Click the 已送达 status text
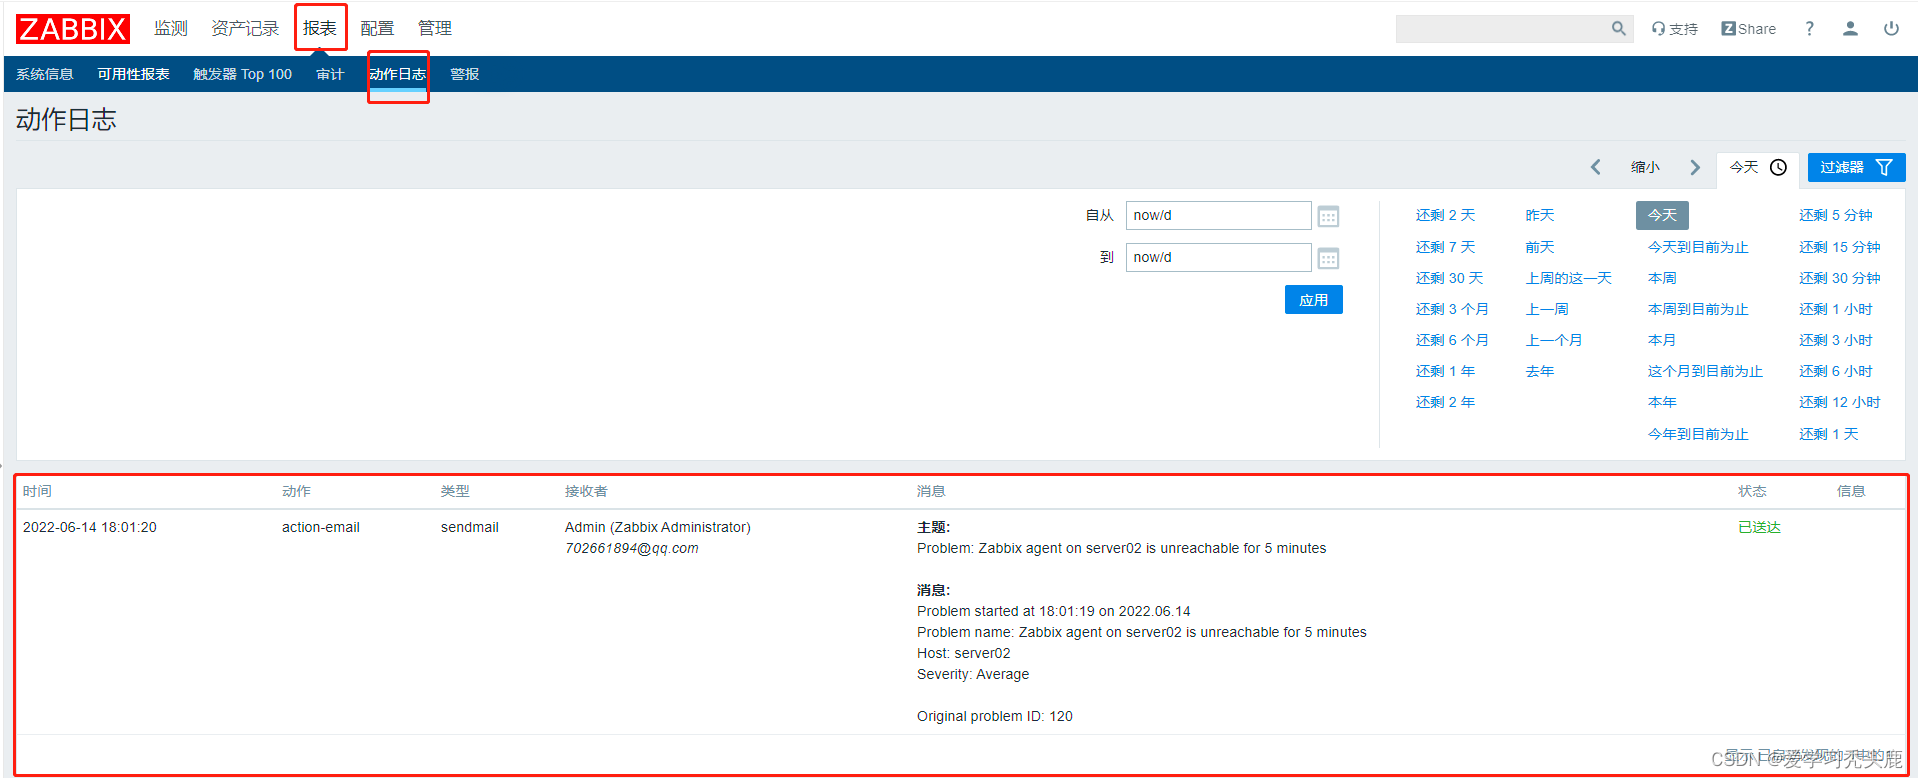The height and width of the screenshot is (778, 1918). pyautogui.click(x=1759, y=527)
